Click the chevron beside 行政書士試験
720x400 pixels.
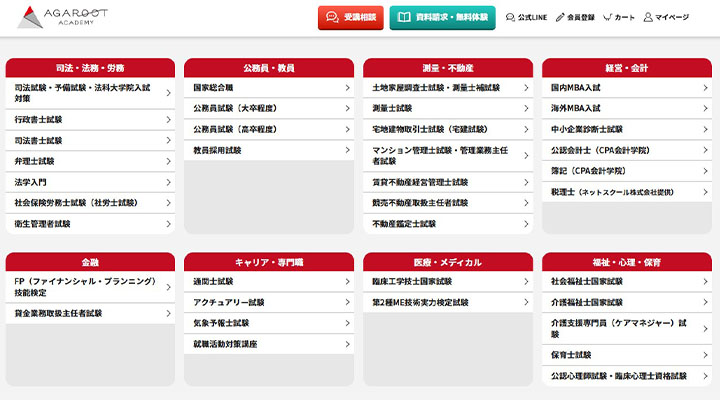[x=169, y=119]
